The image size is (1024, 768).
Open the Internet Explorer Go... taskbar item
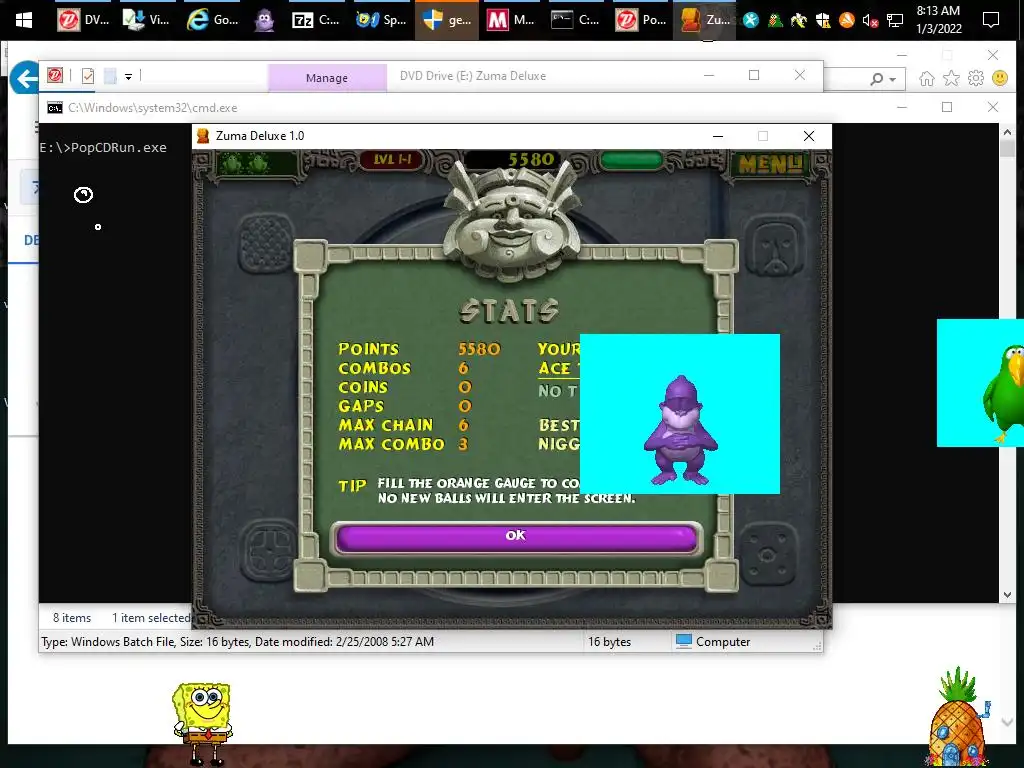click(212, 20)
